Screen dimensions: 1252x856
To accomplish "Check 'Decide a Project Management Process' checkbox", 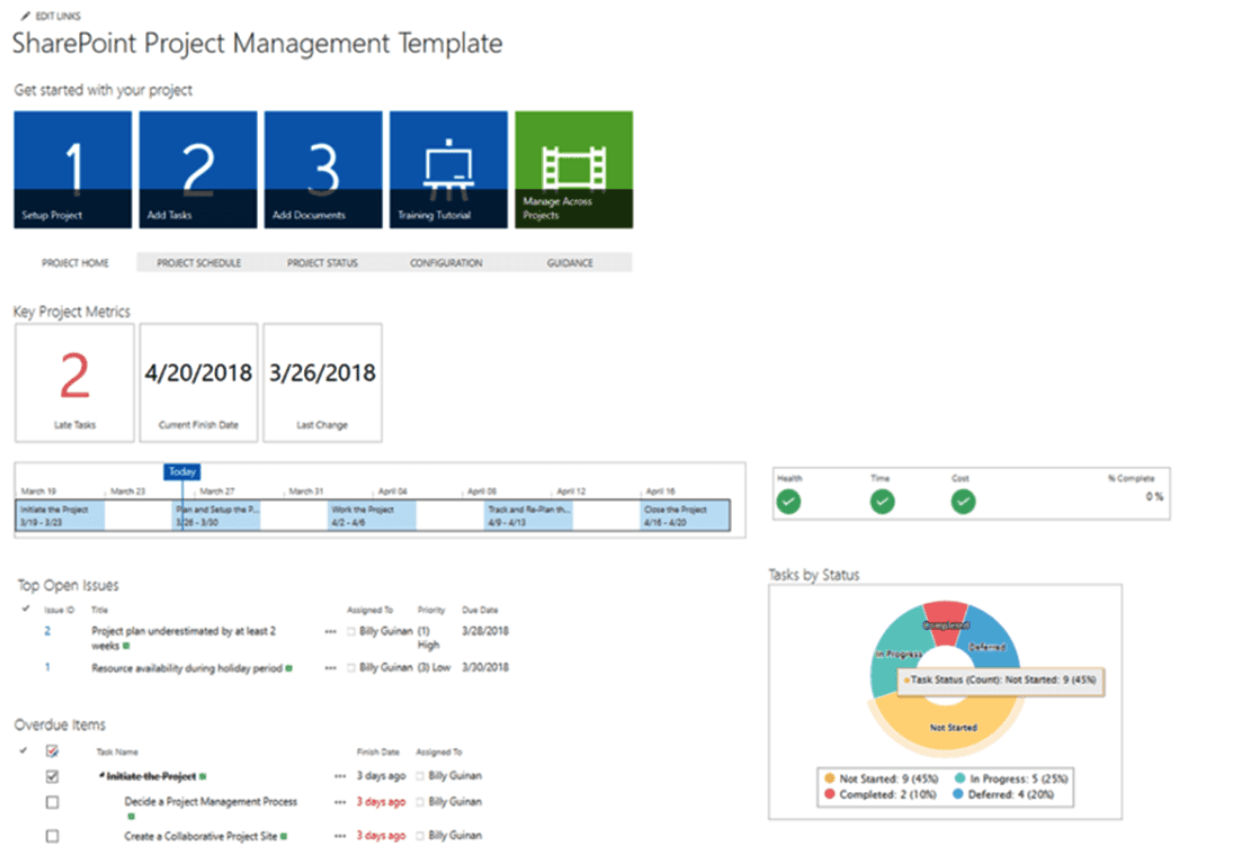I will (x=53, y=802).
